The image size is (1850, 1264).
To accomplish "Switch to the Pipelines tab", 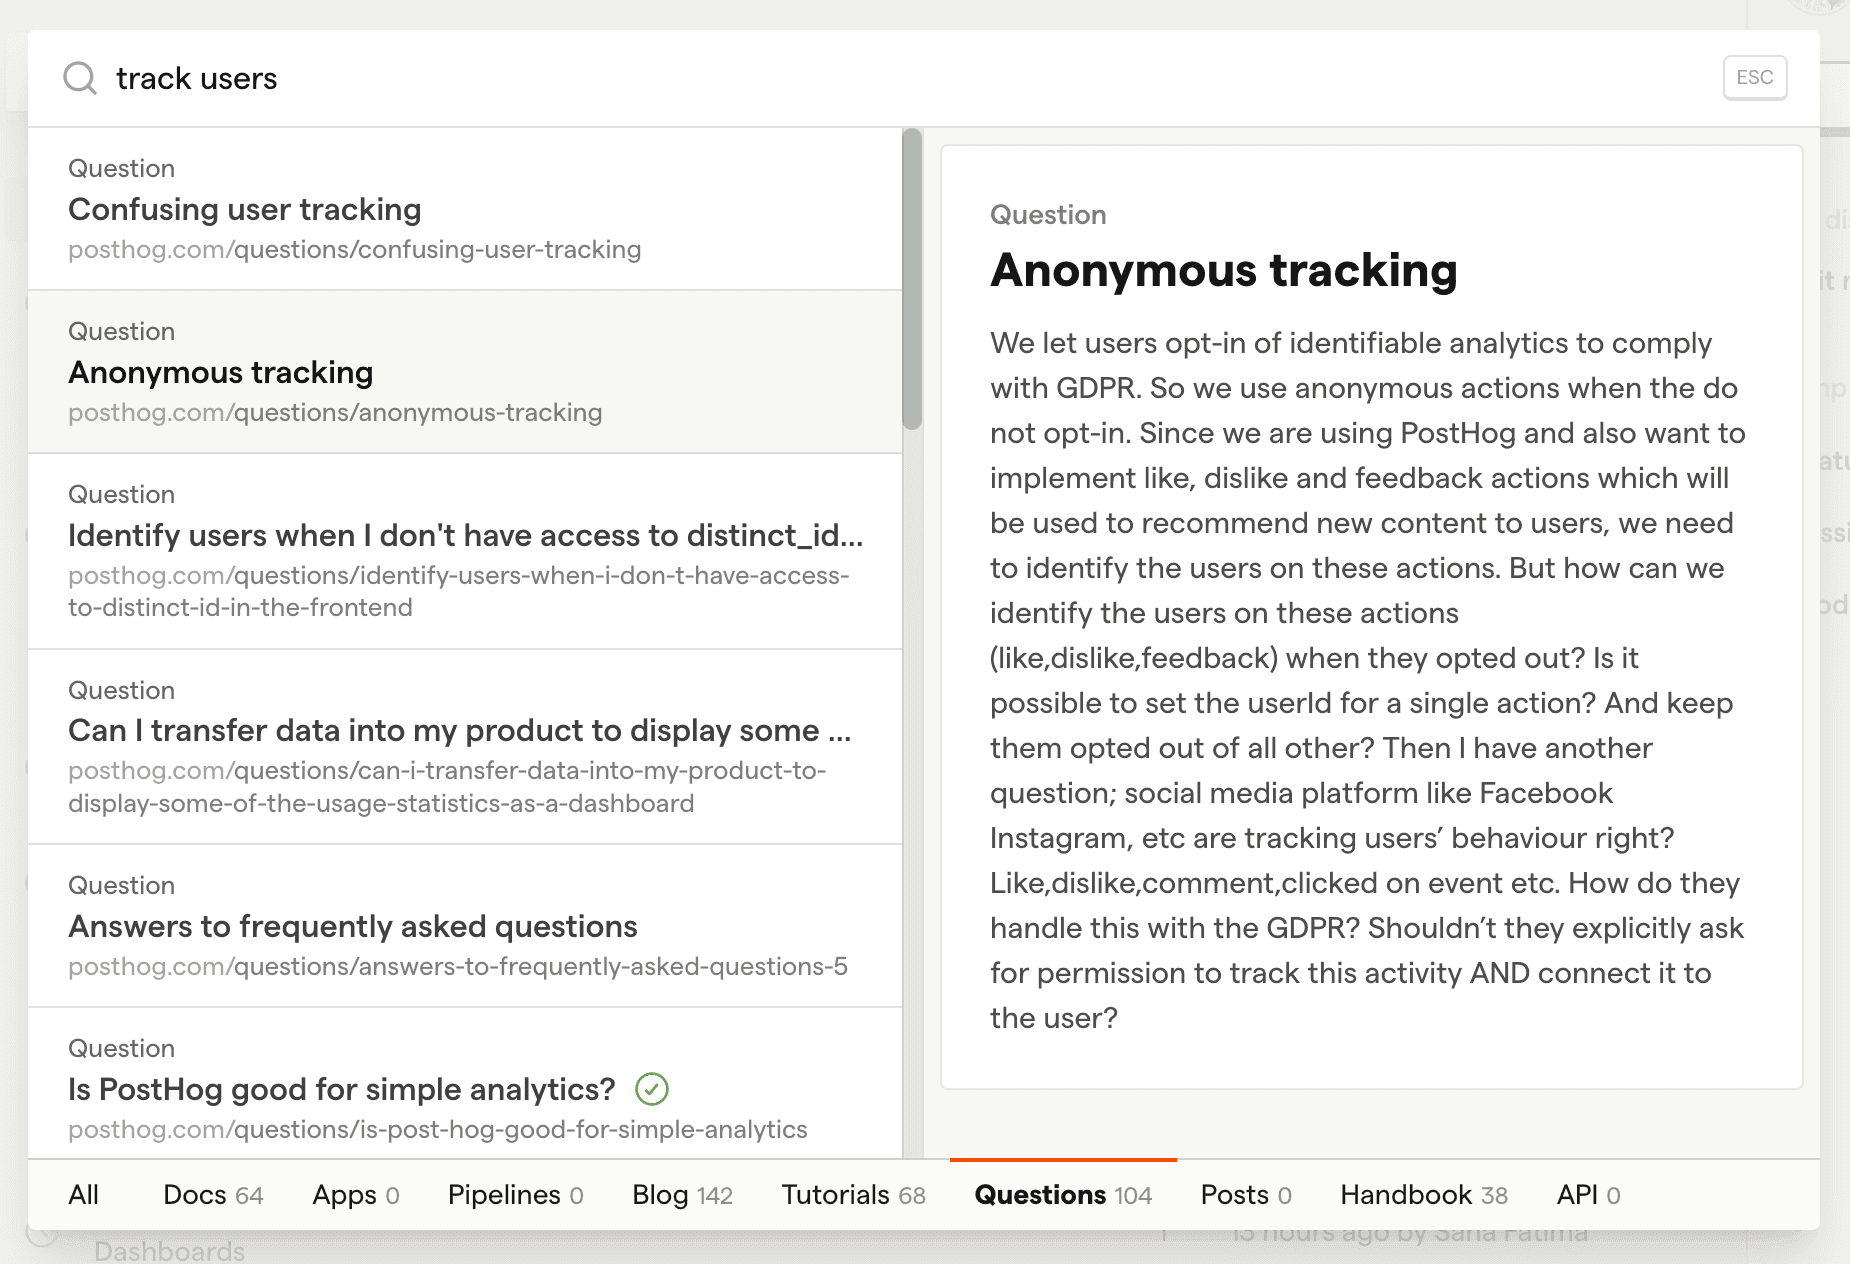I will (516, 1195).
